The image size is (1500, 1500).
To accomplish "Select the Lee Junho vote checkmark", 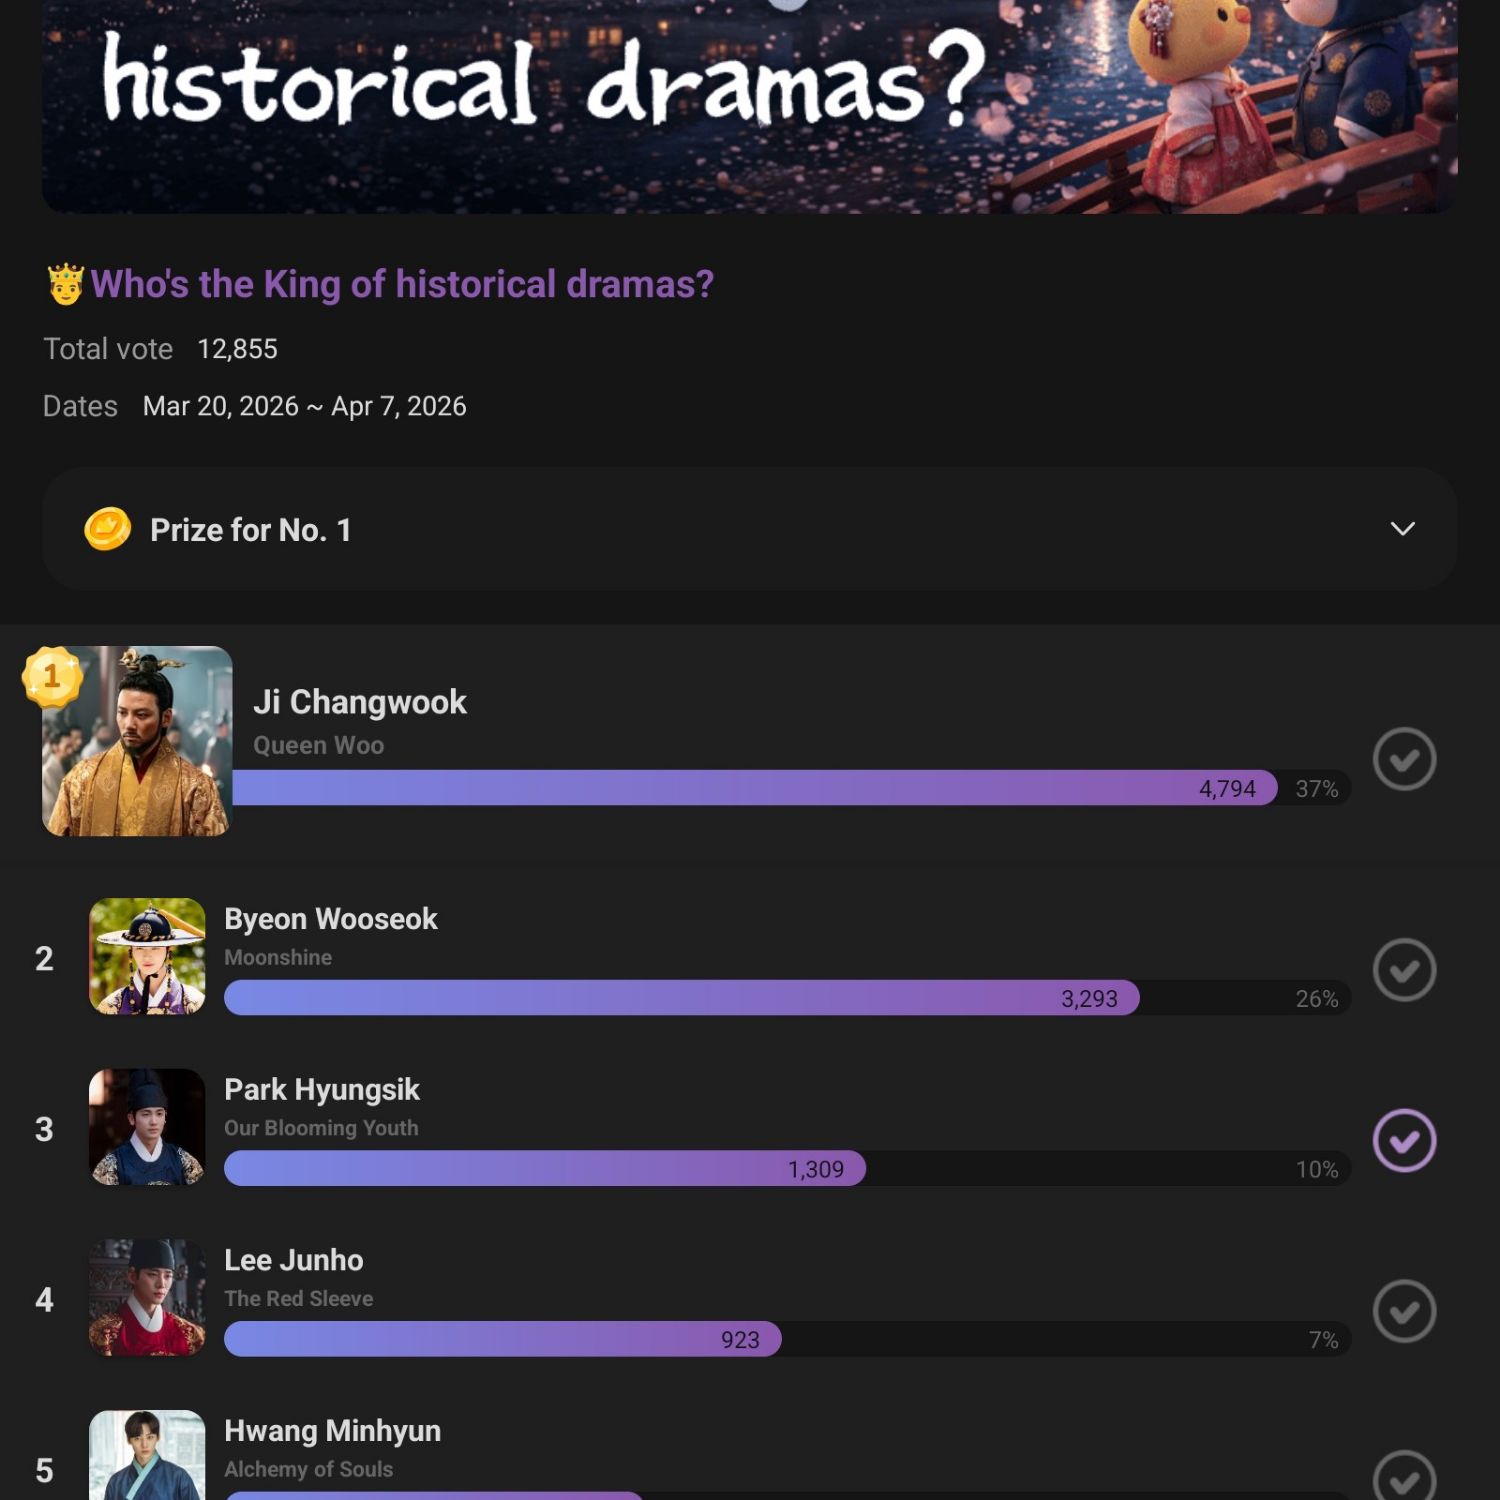I will click(x=1404, y=1311).
